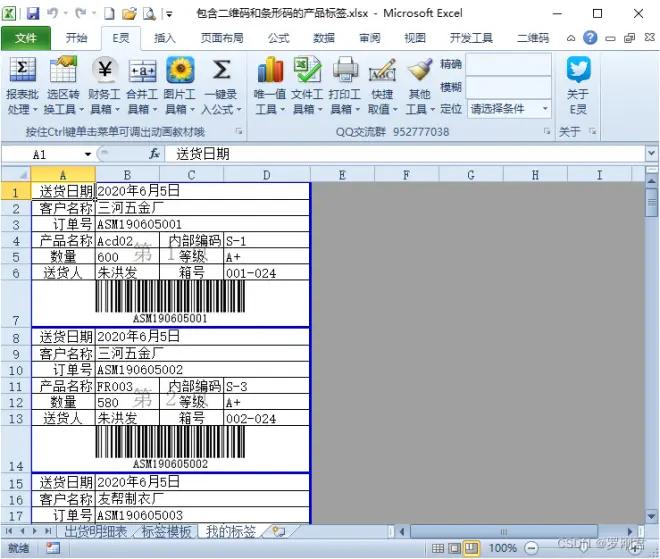The width and height of the screenshot is (660, 559).
Task: Click the macro record icon in status bar
Action: pyautogui.click(x=53, y=548)
